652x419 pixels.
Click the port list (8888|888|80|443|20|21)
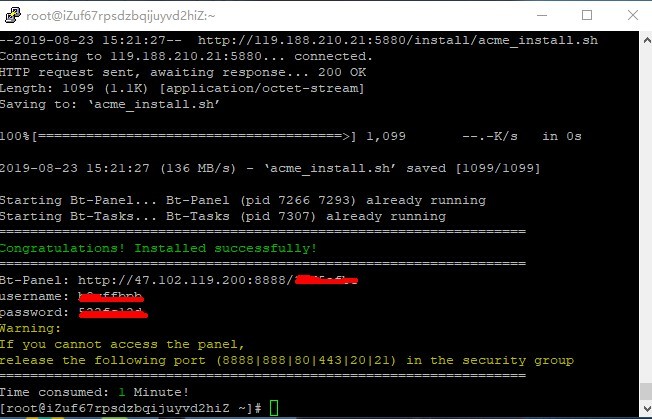point(306,360)
